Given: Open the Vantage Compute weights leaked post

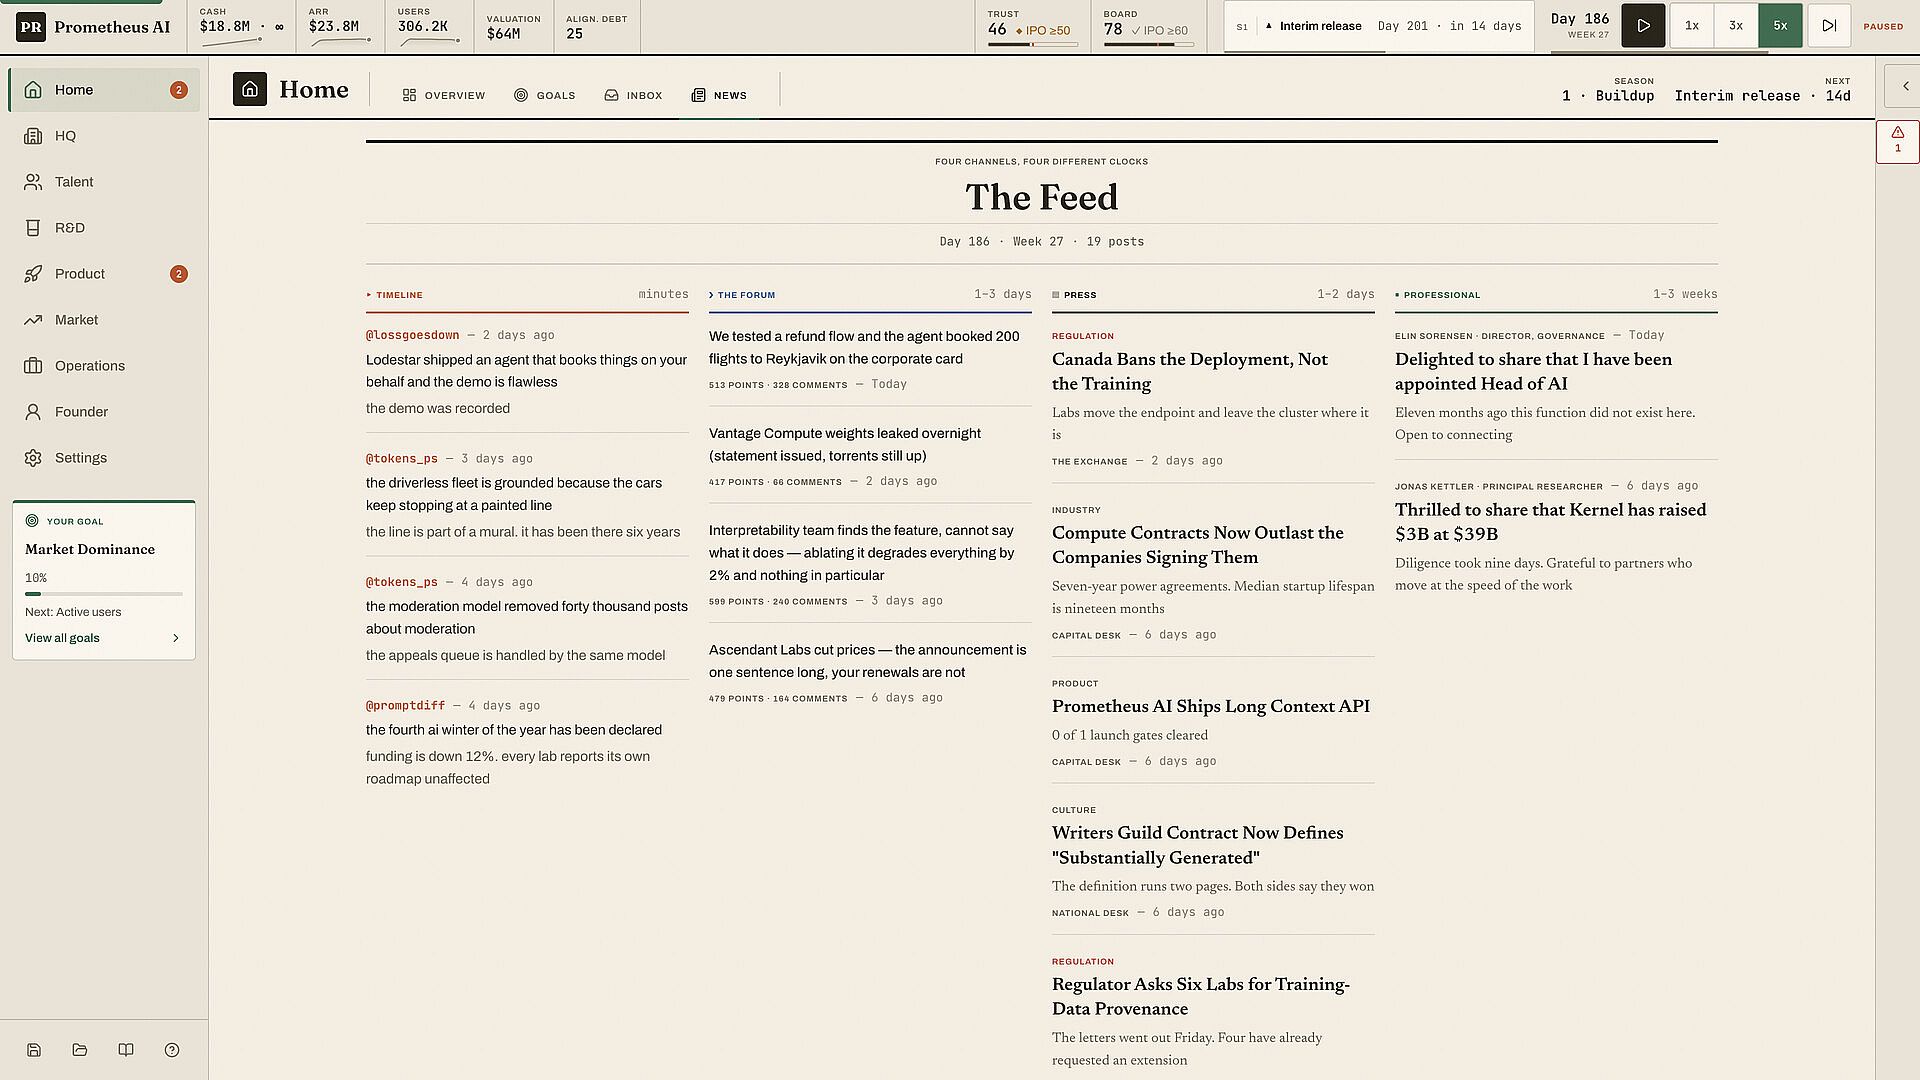Looking at the screenshot, I should click(844, 444).
